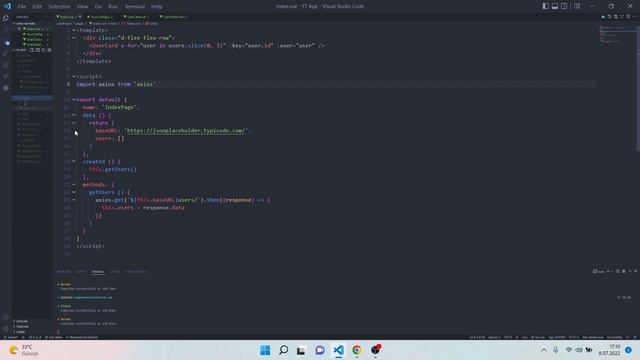Collapse the template tag on line 1
The width and height of the screenshot is (640, 360).
coord(74,30)
